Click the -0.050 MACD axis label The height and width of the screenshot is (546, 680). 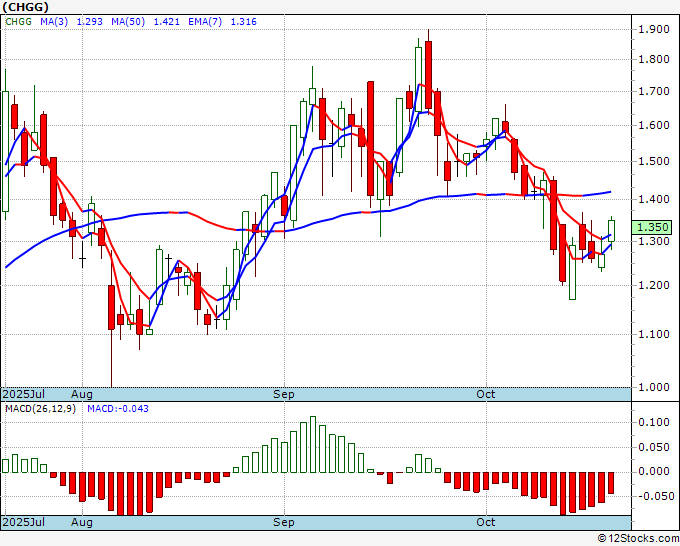click(x=655, y=496)
